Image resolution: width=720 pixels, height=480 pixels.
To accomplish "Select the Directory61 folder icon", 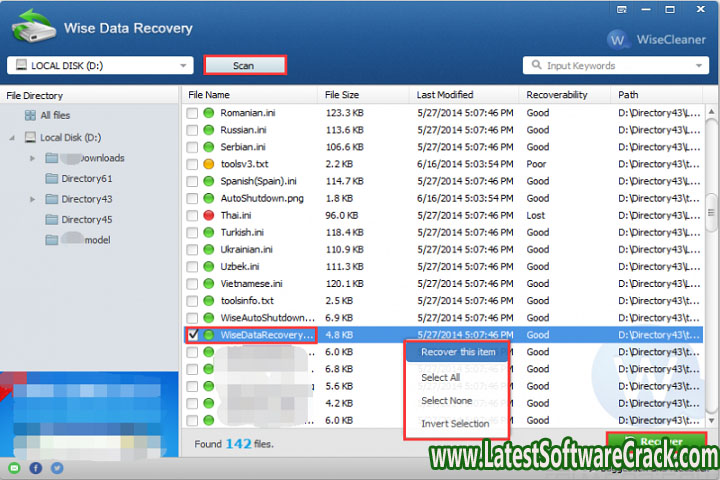I will (52, 178).
